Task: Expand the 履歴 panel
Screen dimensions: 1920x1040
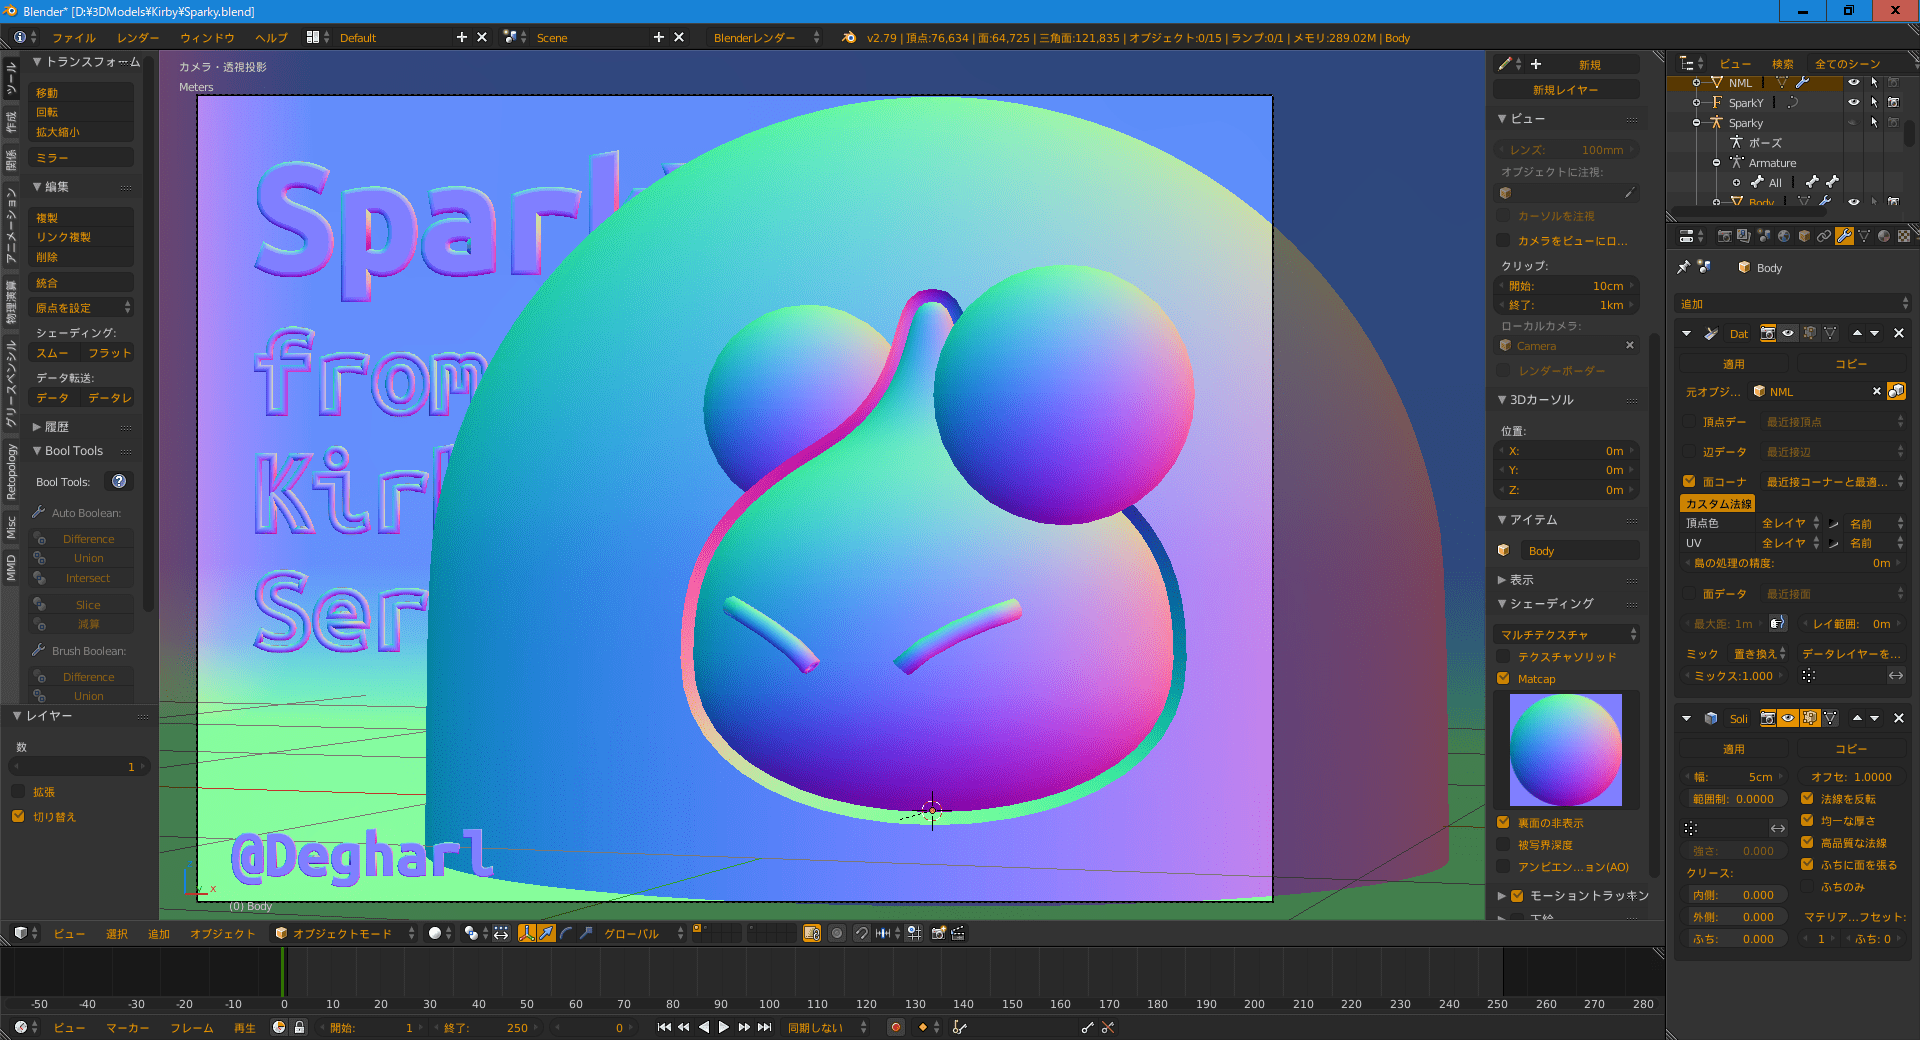Action: pyautogui.click(x=37, y=427)
